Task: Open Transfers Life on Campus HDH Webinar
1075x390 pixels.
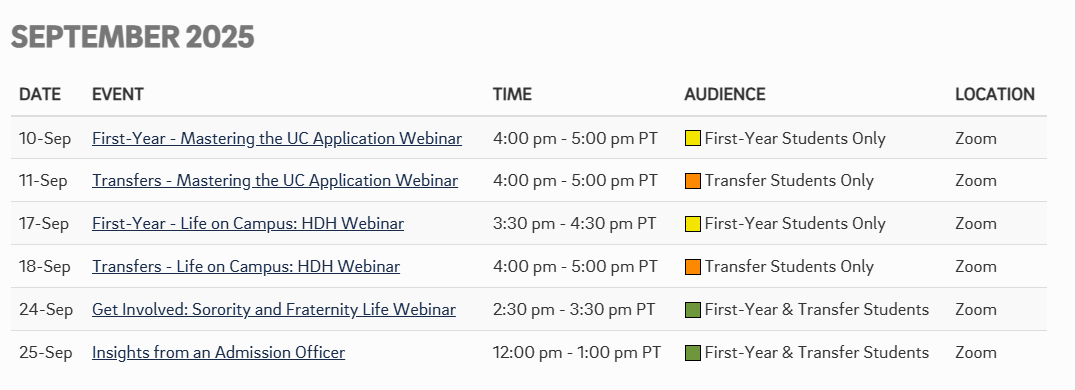Action: point(246,267)
